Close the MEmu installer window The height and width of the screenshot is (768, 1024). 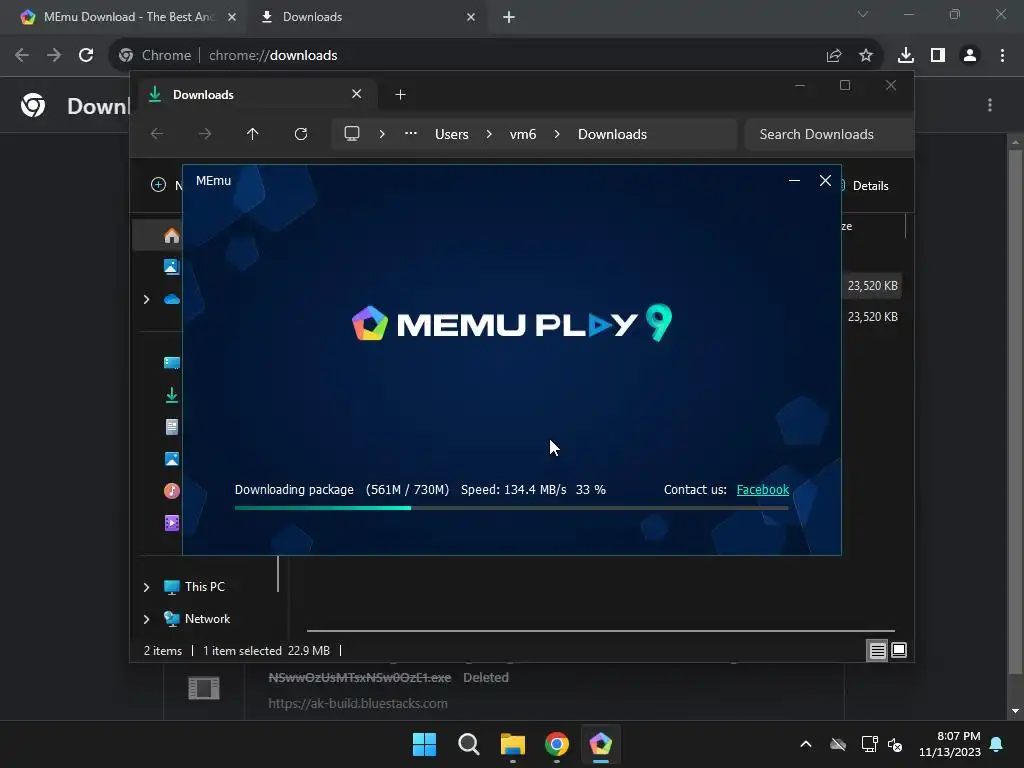click(x=825, y=180)
